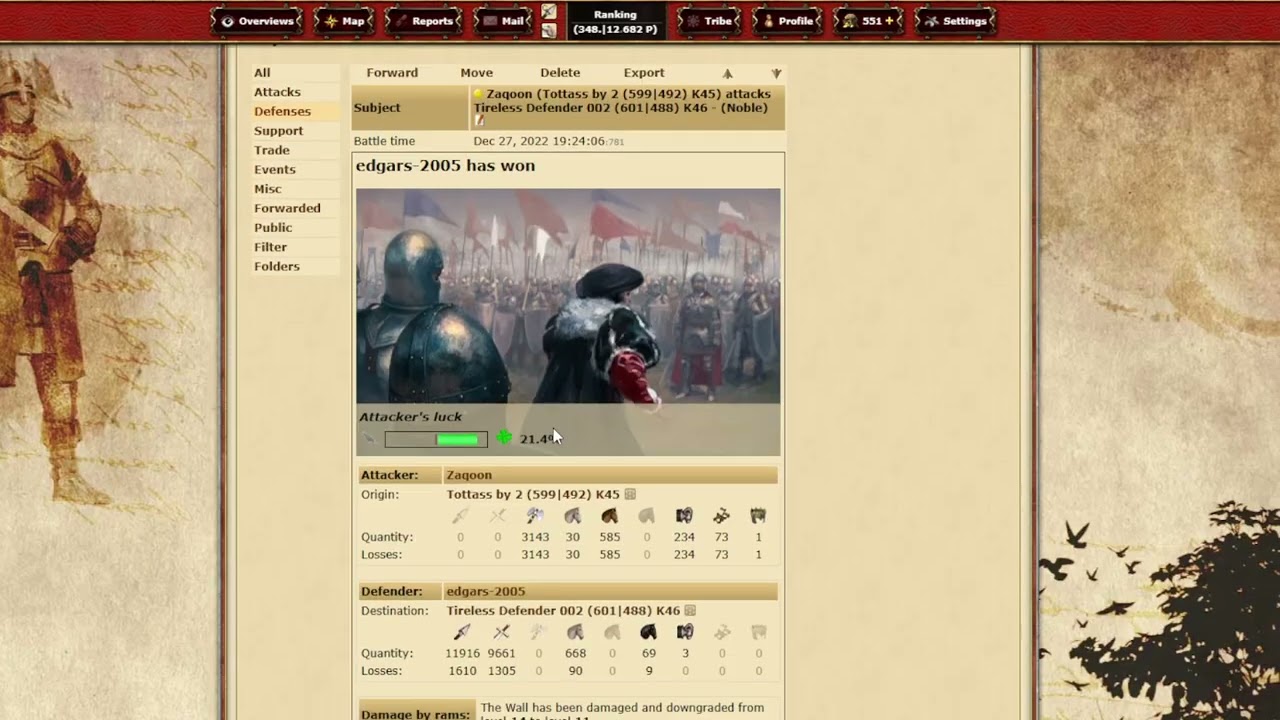1280x720 pixels.
Task: Click the green luck clover icon
Action: [x=504, y=437]
